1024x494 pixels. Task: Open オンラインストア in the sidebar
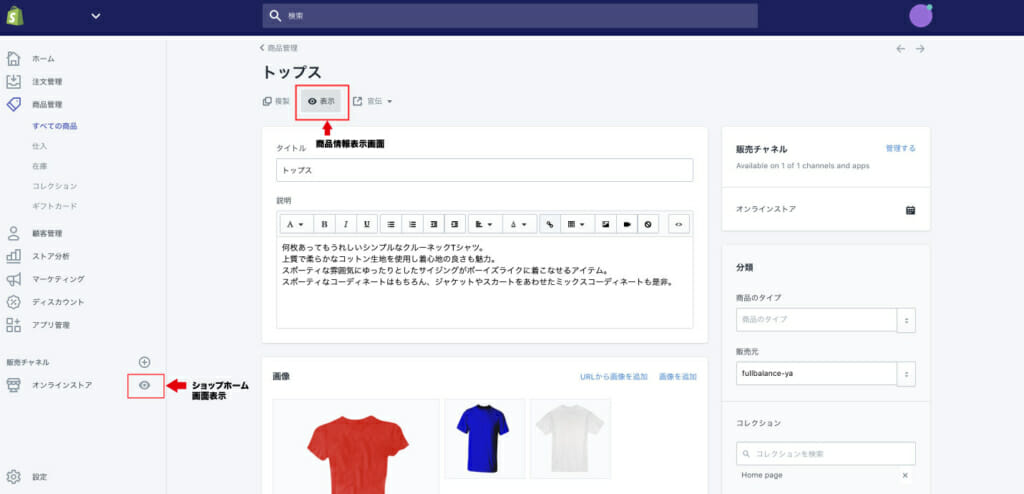(x=62, y=386)
